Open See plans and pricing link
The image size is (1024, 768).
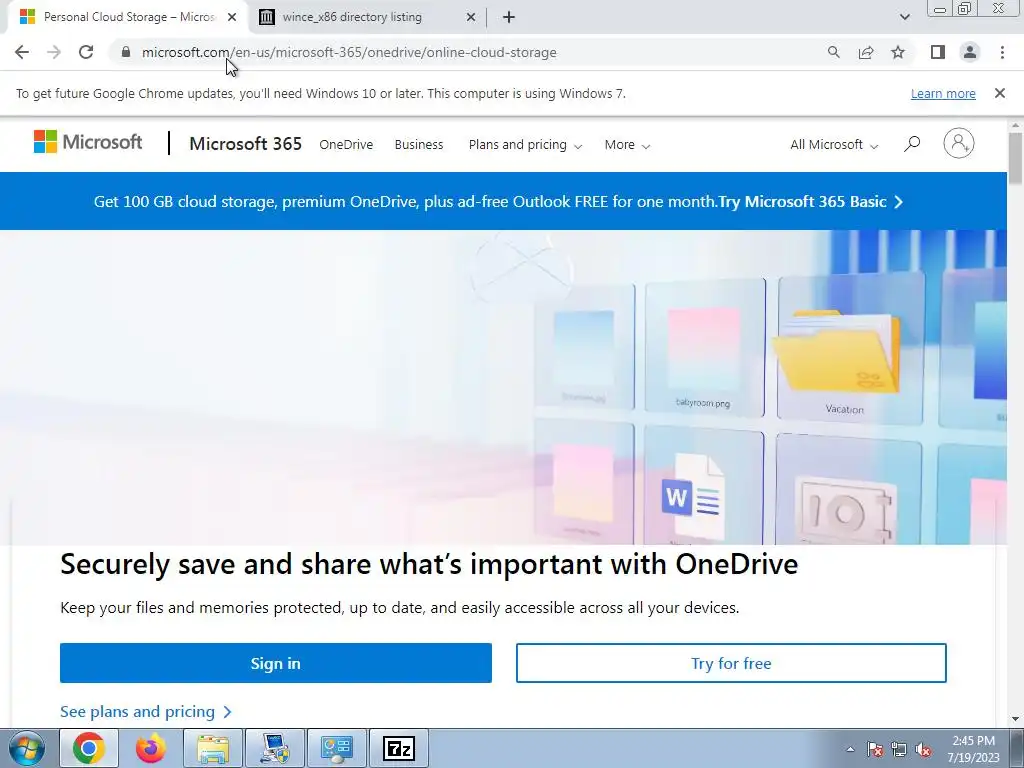tap(146, 711)
